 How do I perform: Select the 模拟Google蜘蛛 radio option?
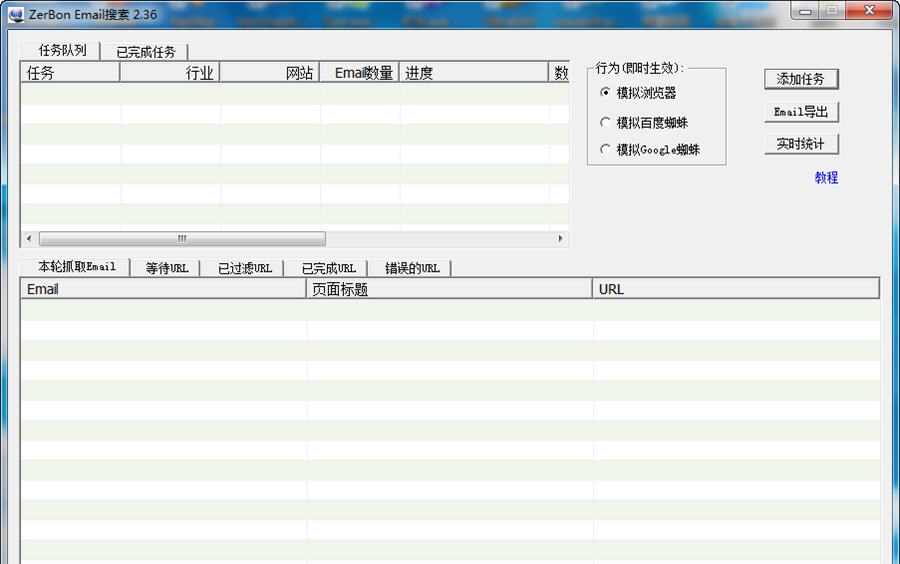coord(650,150)
